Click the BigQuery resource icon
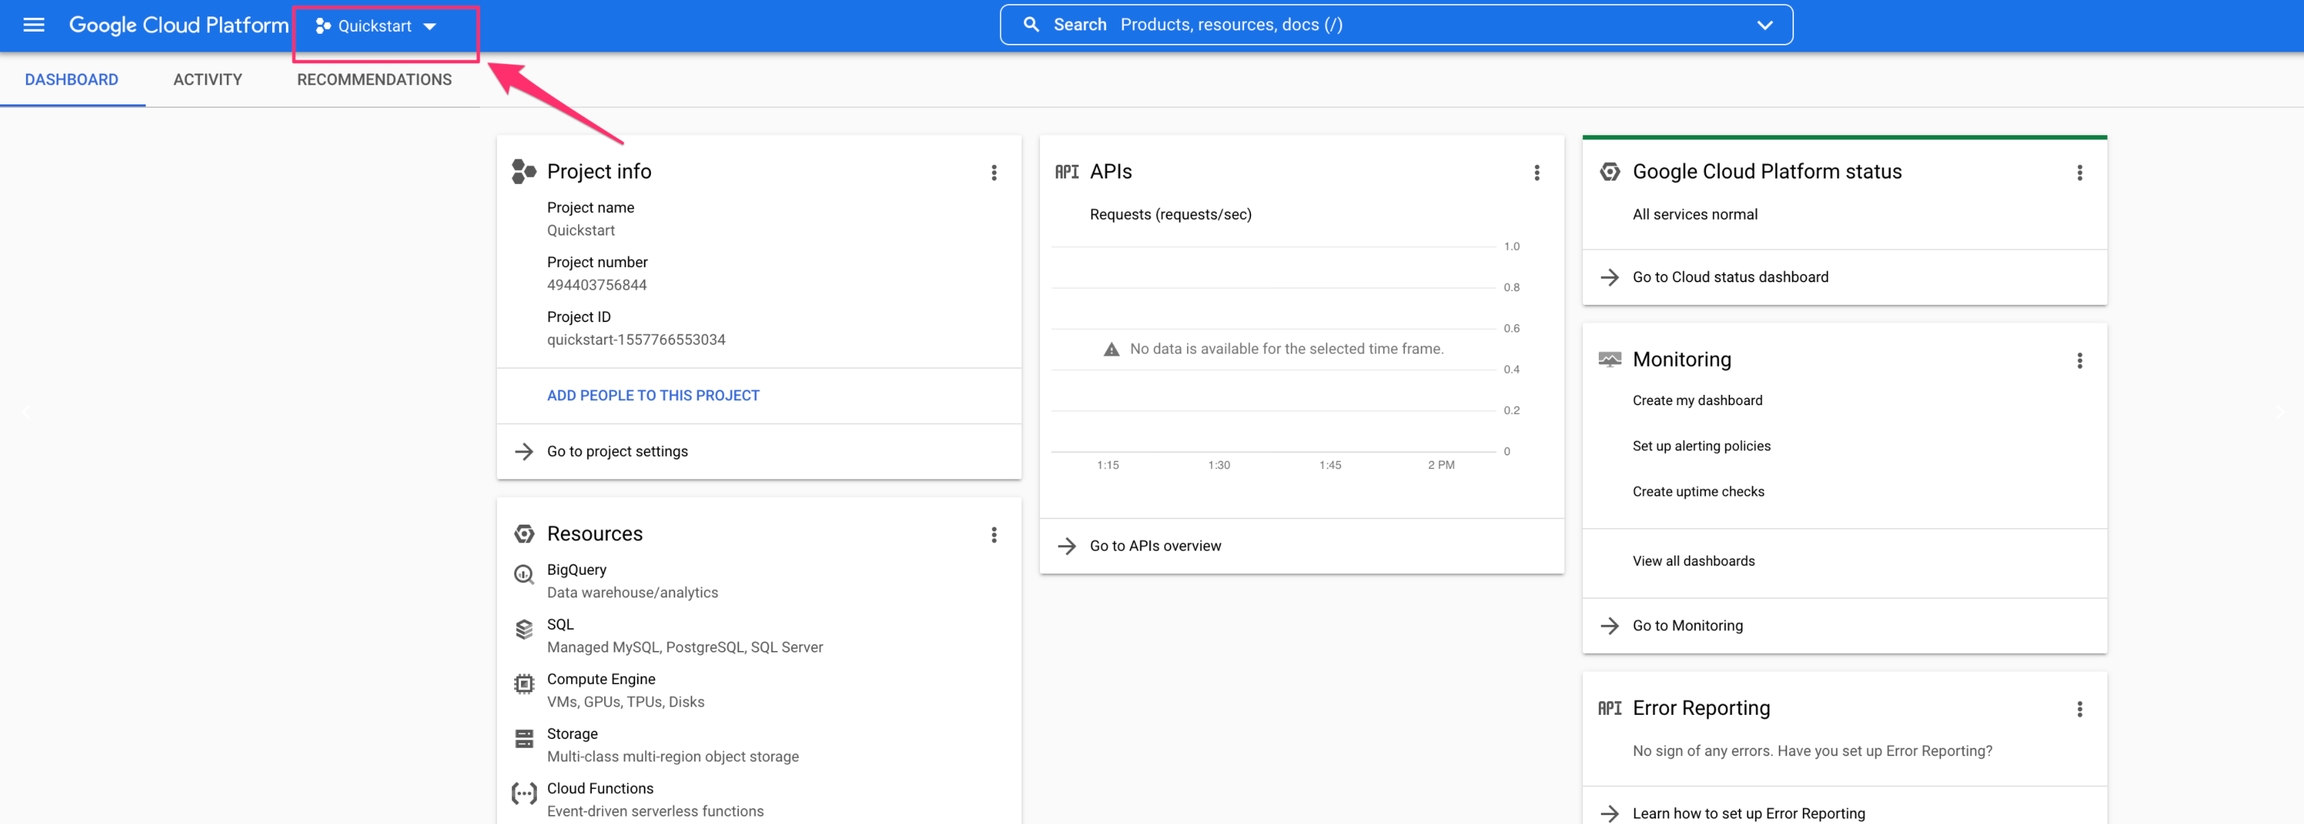The image size is (2304, 824). coord(524,575)
